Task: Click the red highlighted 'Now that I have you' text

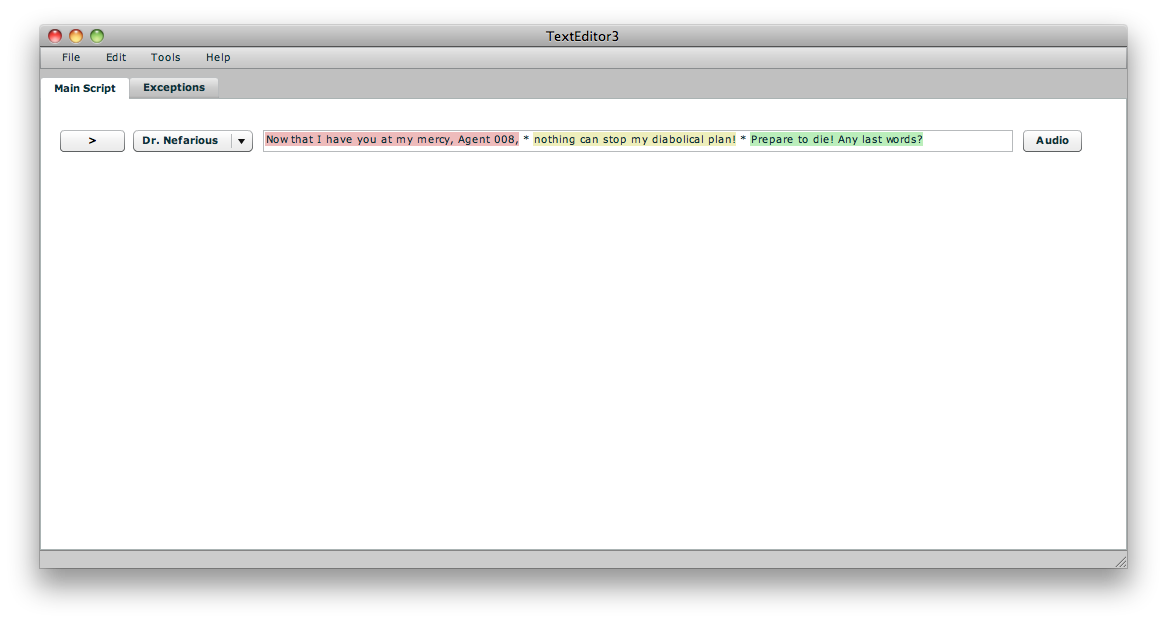Action: 392,139
